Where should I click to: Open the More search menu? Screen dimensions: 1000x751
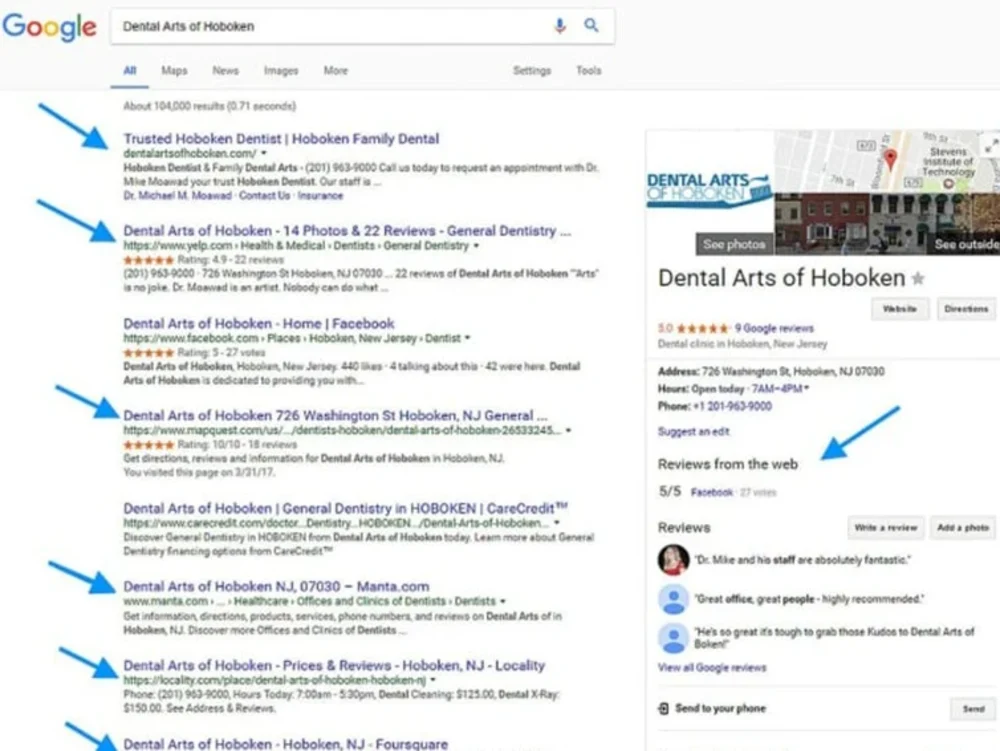[335, 71]
